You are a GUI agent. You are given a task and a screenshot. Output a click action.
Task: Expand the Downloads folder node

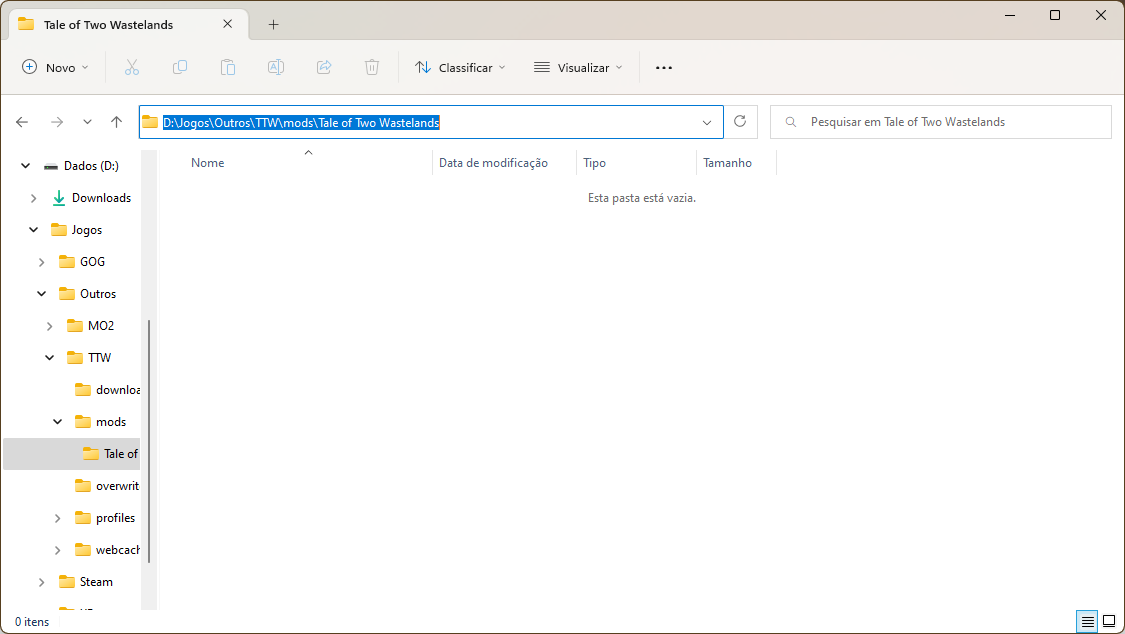pos(34,198)
